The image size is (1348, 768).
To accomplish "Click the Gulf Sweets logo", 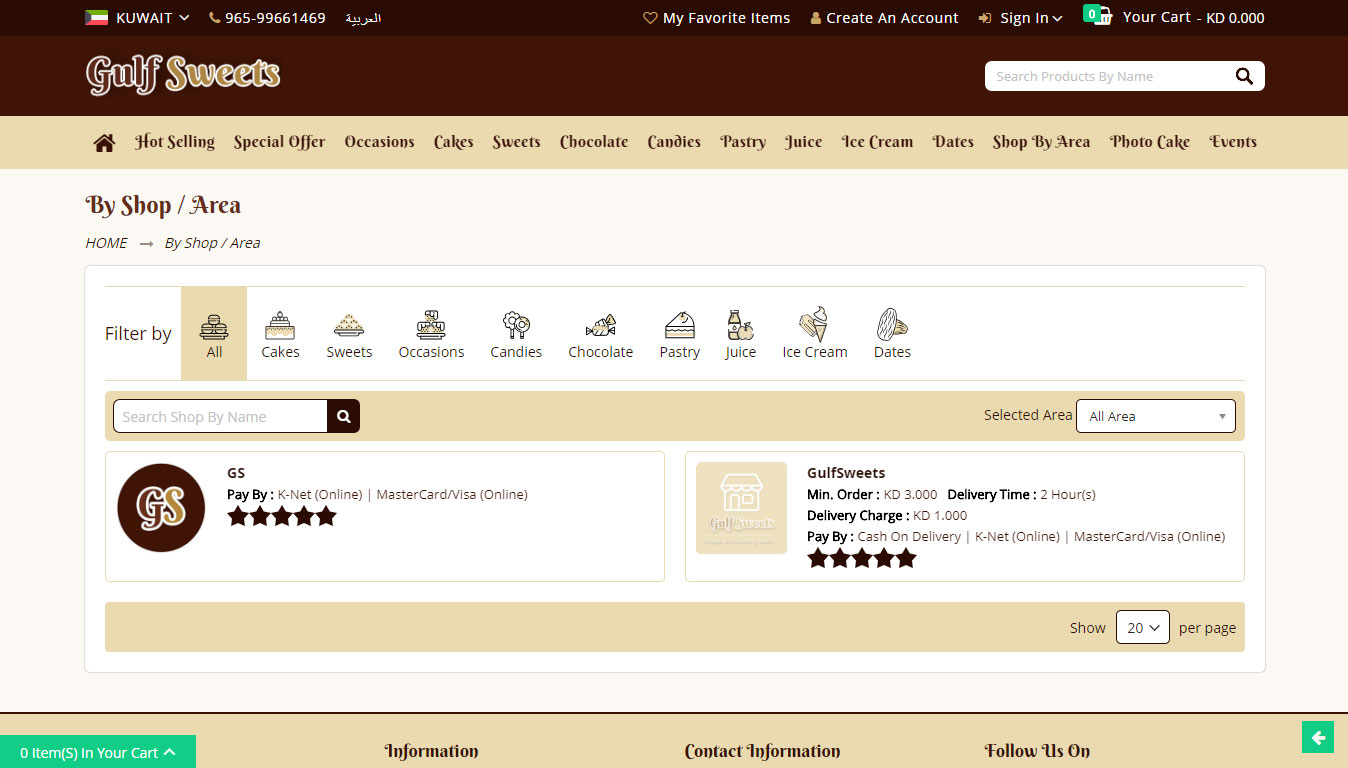I will 183,75.
